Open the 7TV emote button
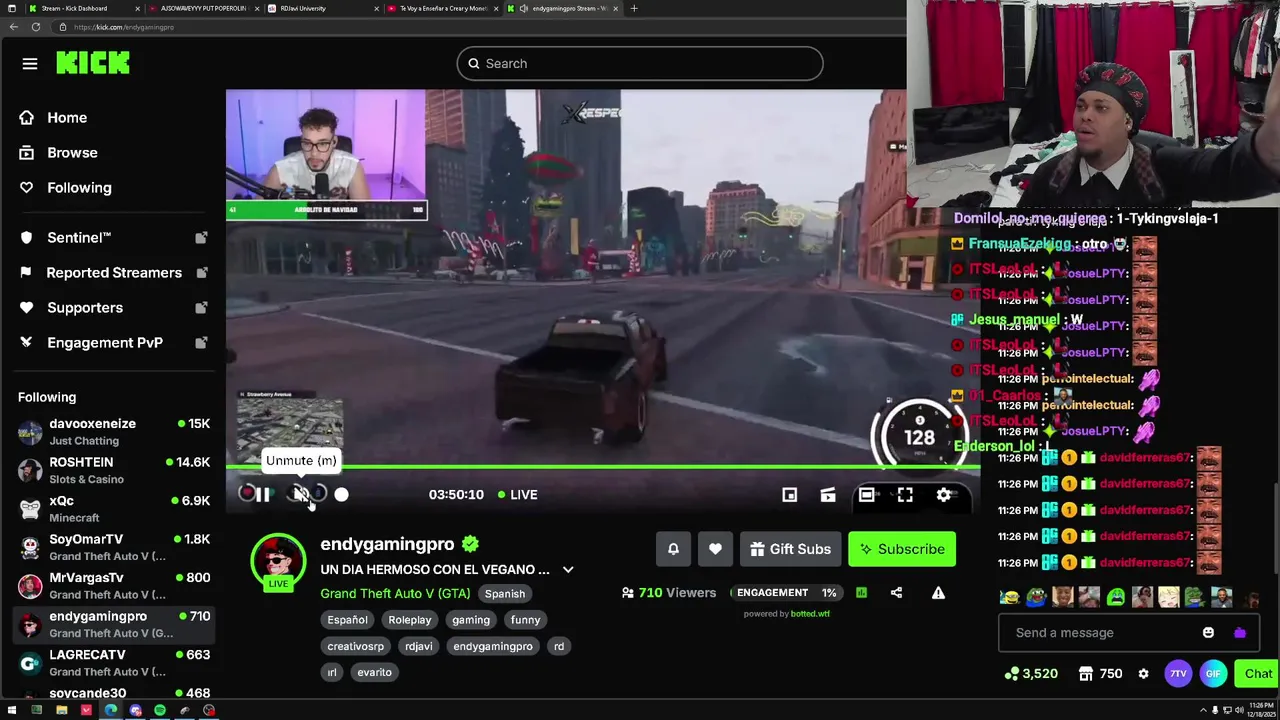The height and width of the screenshot is (720, 1280). (1178, 674)
